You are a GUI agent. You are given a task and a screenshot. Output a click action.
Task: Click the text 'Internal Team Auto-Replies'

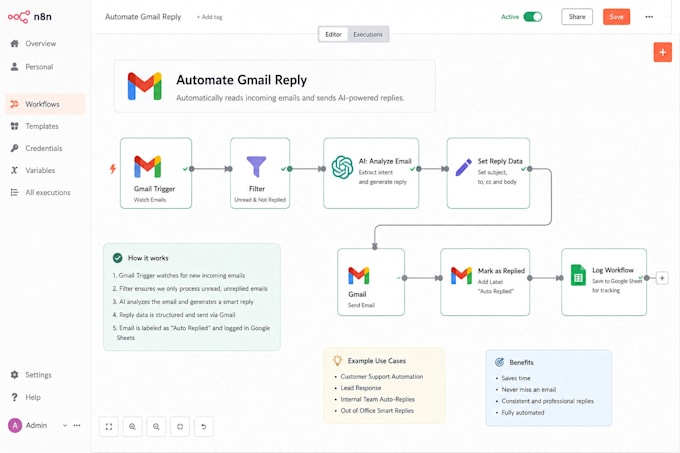pos(377,399)
